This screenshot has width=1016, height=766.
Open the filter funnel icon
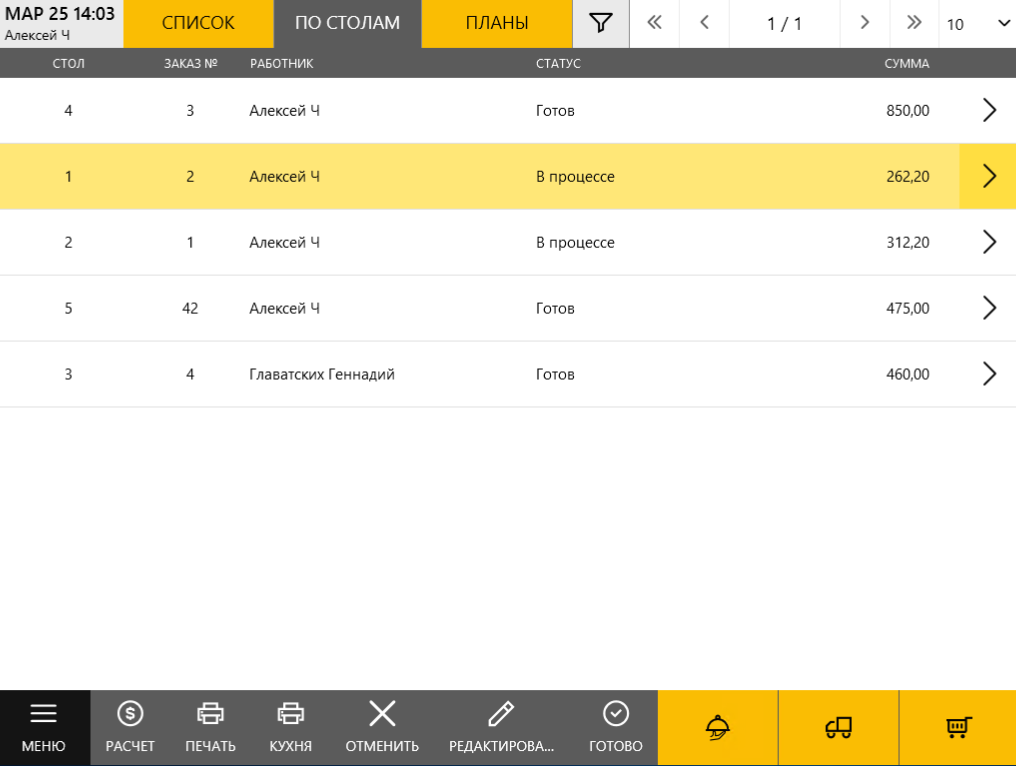(x=601, y=23)
